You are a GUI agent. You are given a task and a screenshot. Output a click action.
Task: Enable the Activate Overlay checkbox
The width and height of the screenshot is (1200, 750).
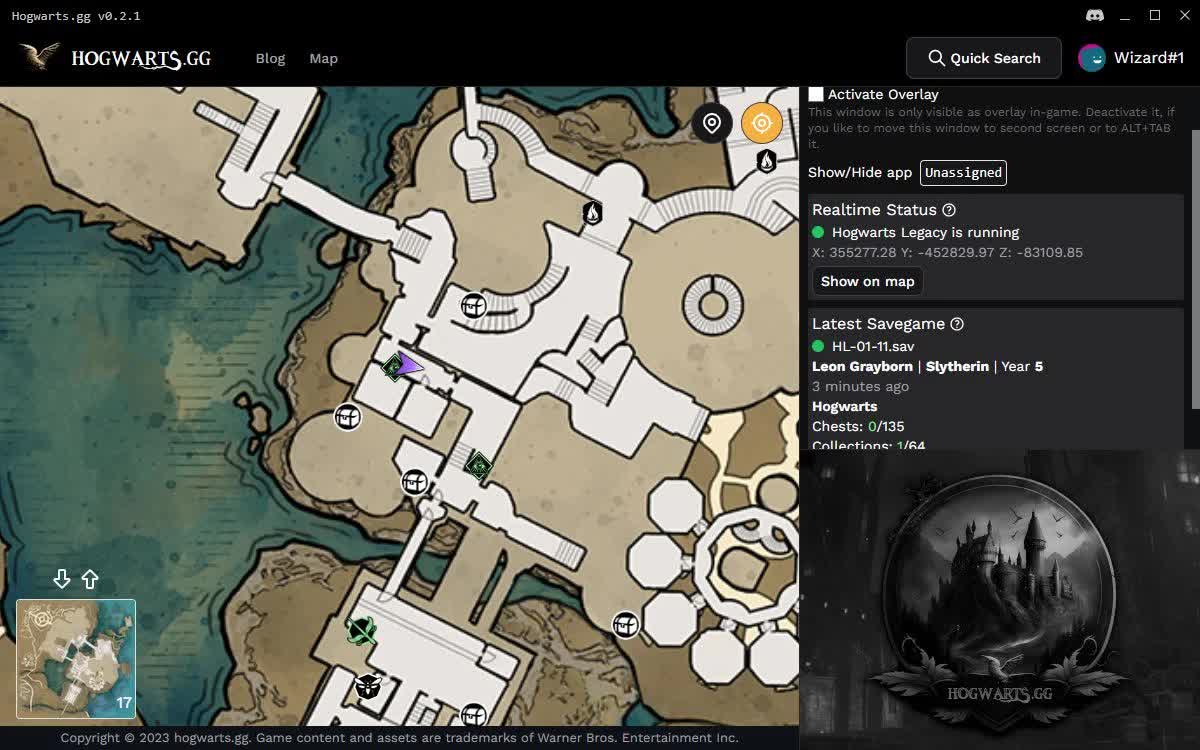coord(816,94)
